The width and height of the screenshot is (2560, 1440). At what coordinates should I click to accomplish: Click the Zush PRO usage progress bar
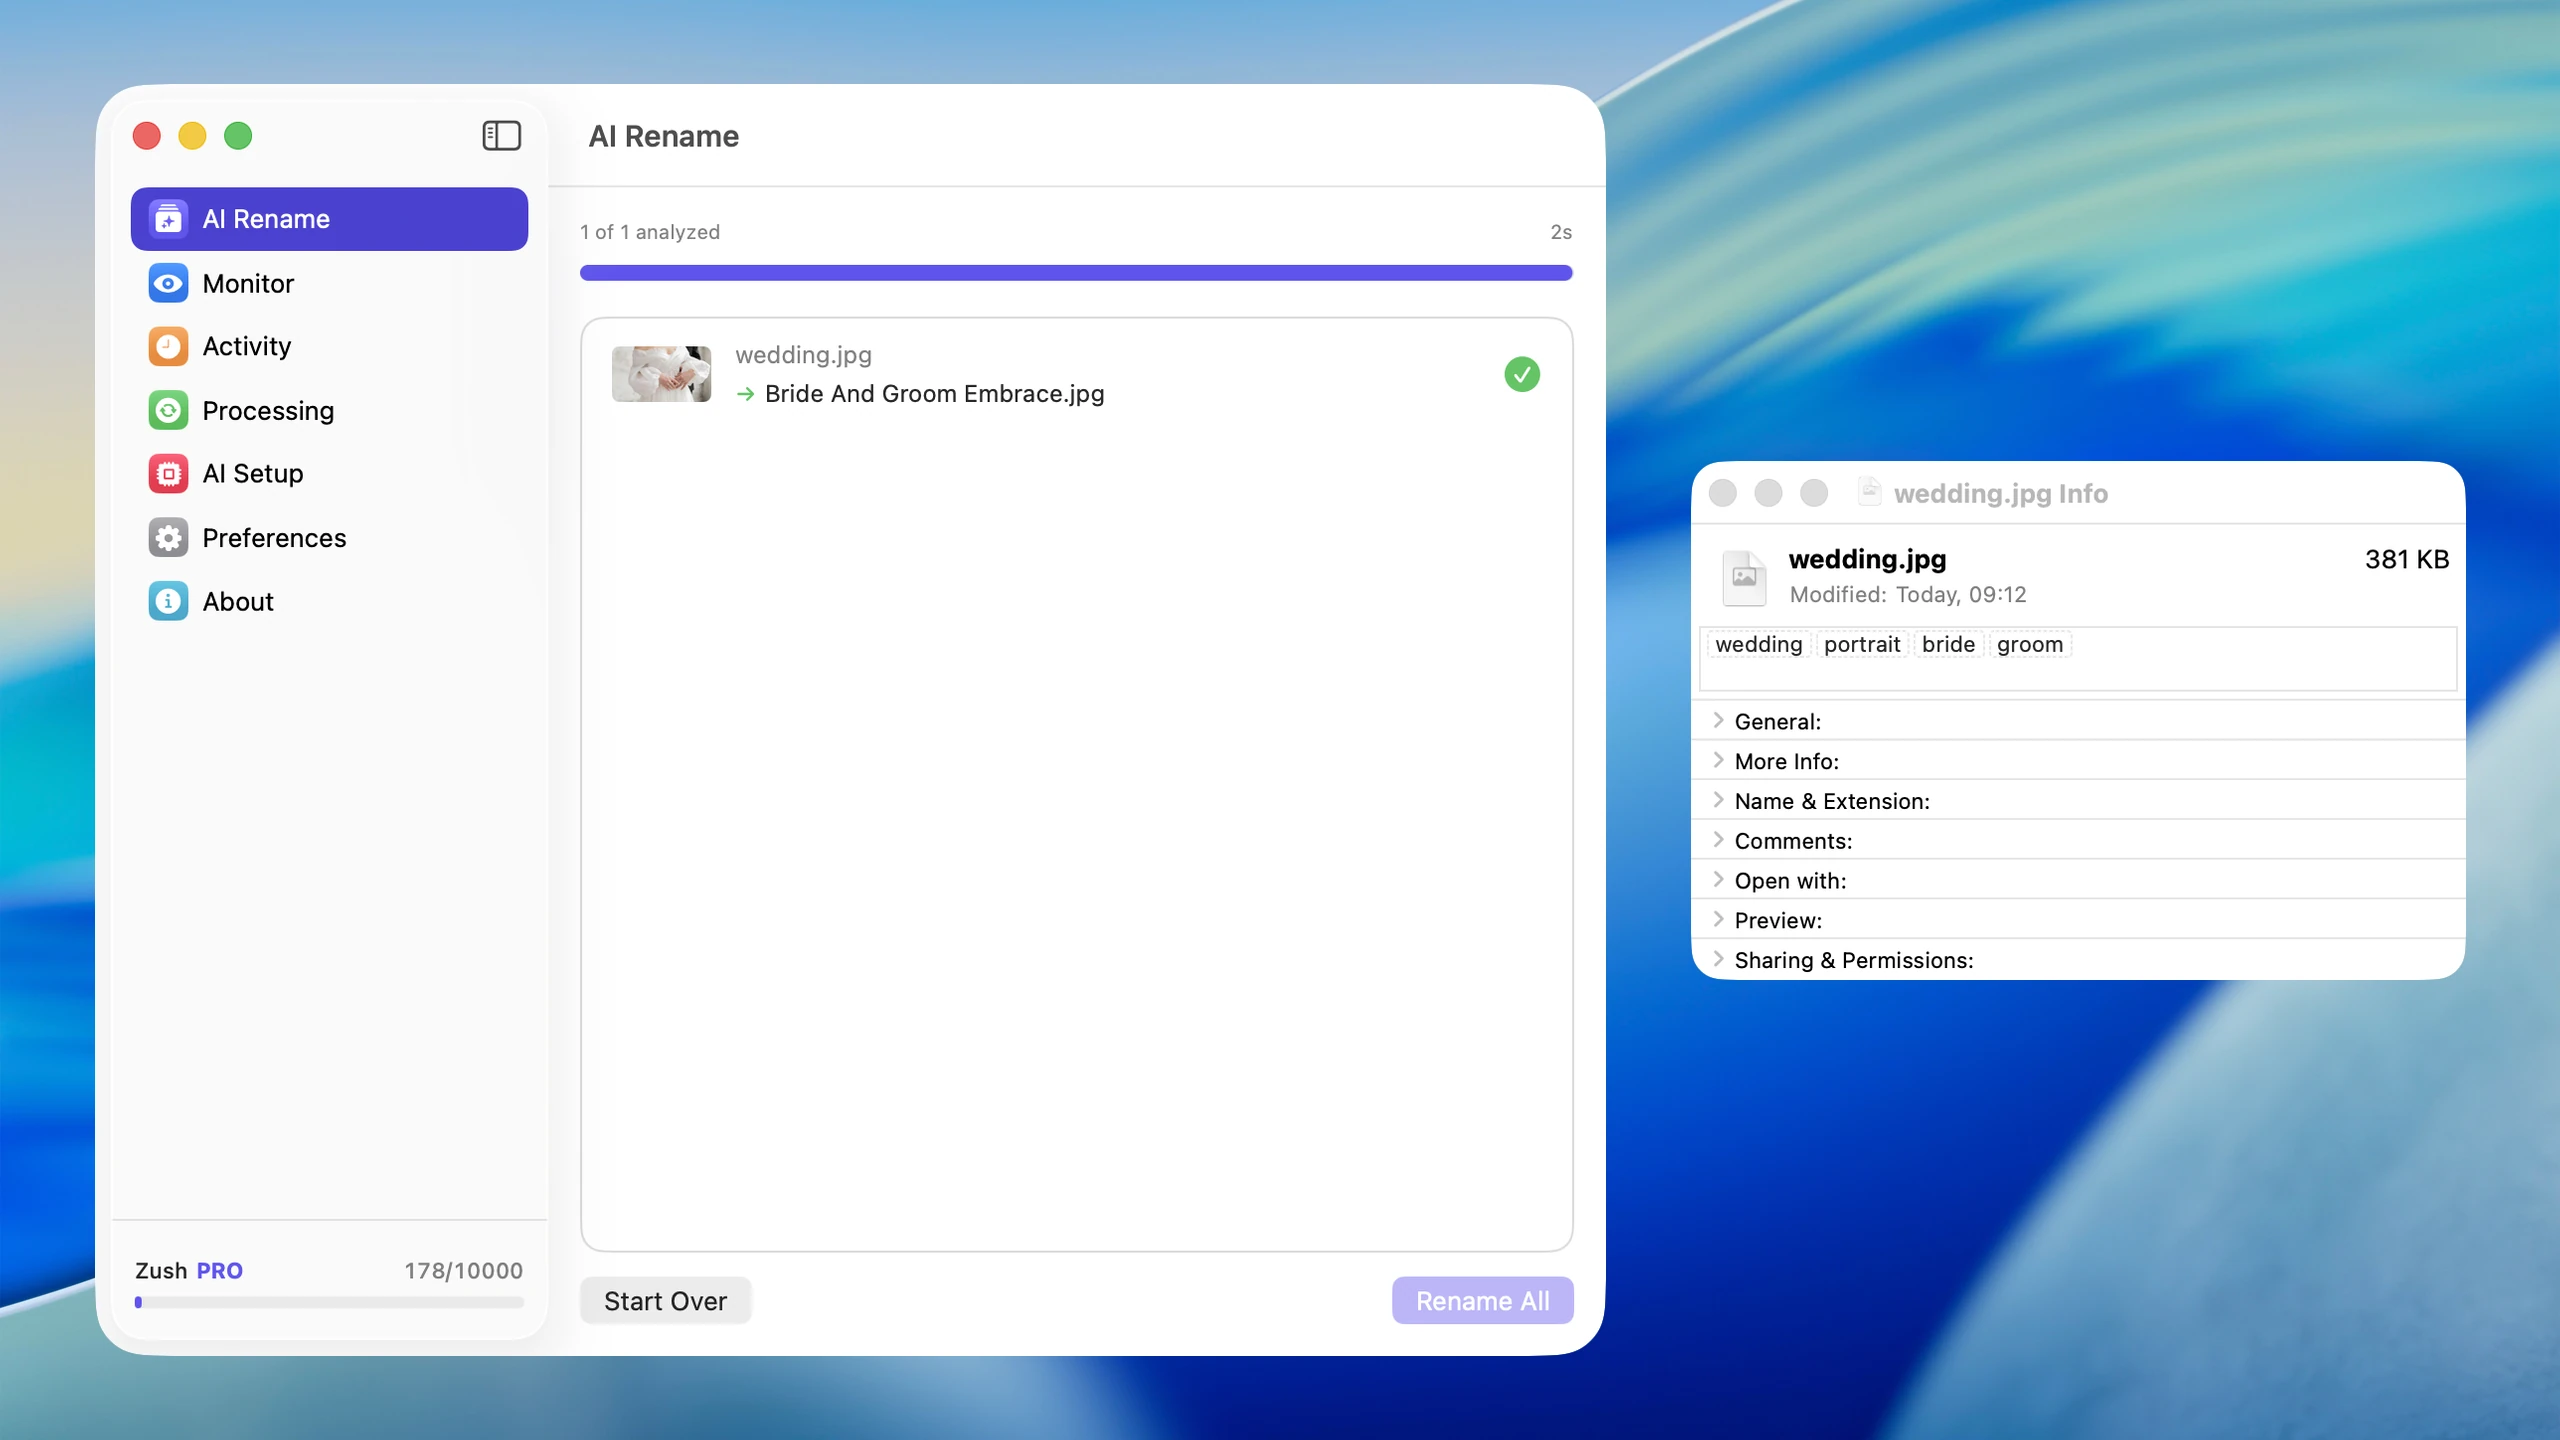(x=329, y=1302)
